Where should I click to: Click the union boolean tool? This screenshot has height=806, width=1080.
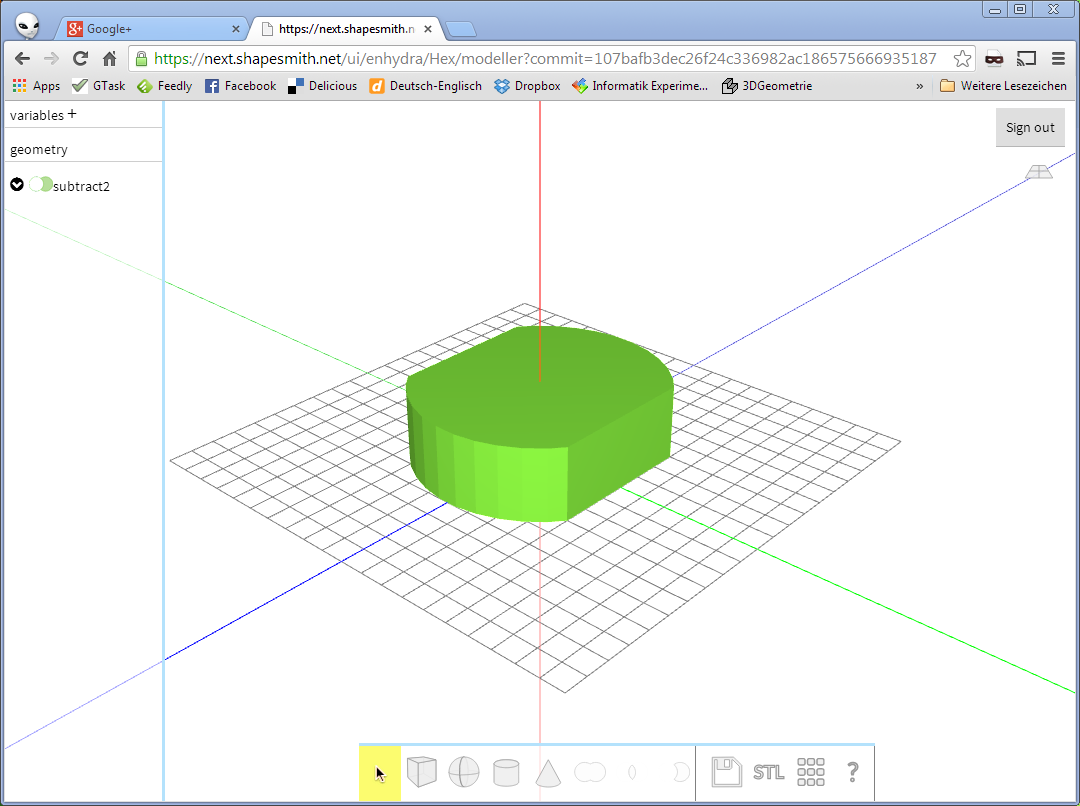click(x=590, y=772)
